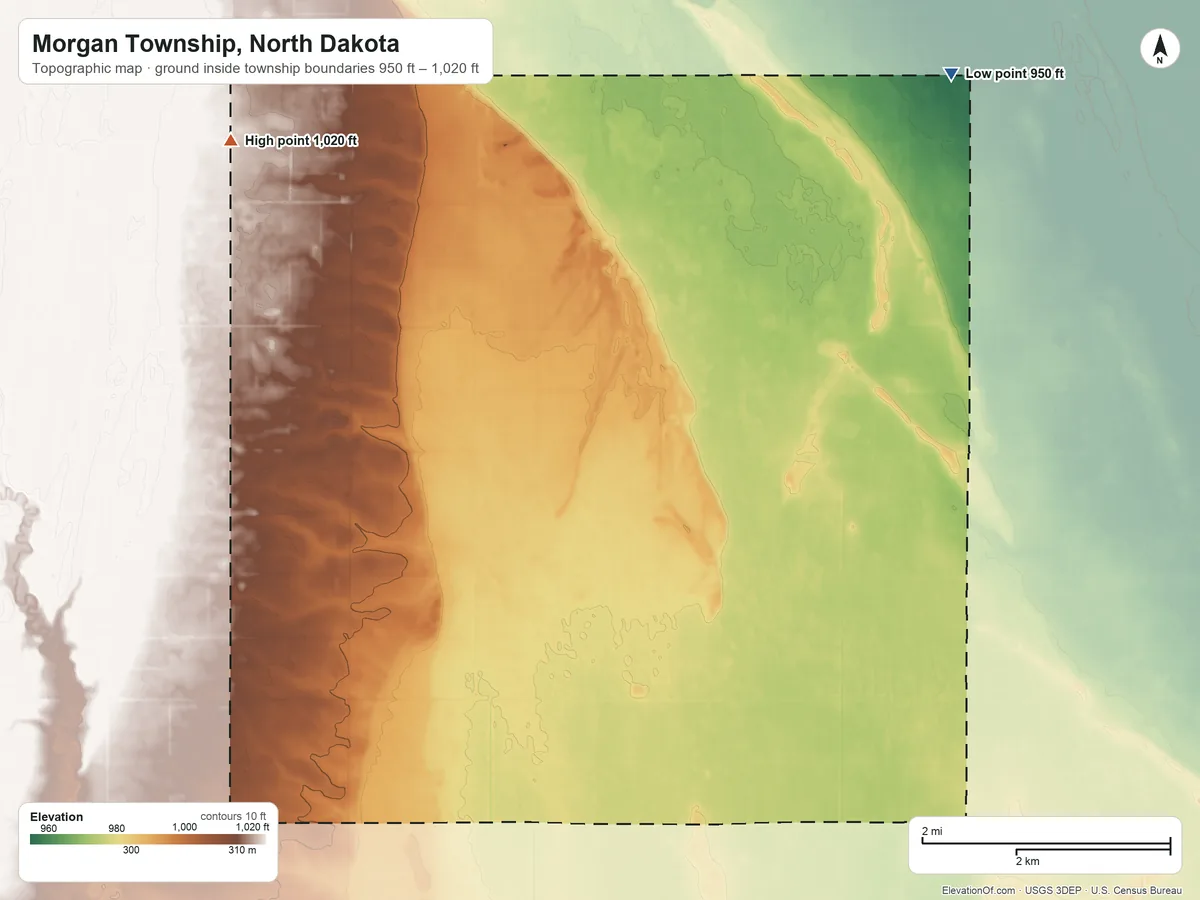Select the 'Low point 950 ft' label

point(1014,74)
